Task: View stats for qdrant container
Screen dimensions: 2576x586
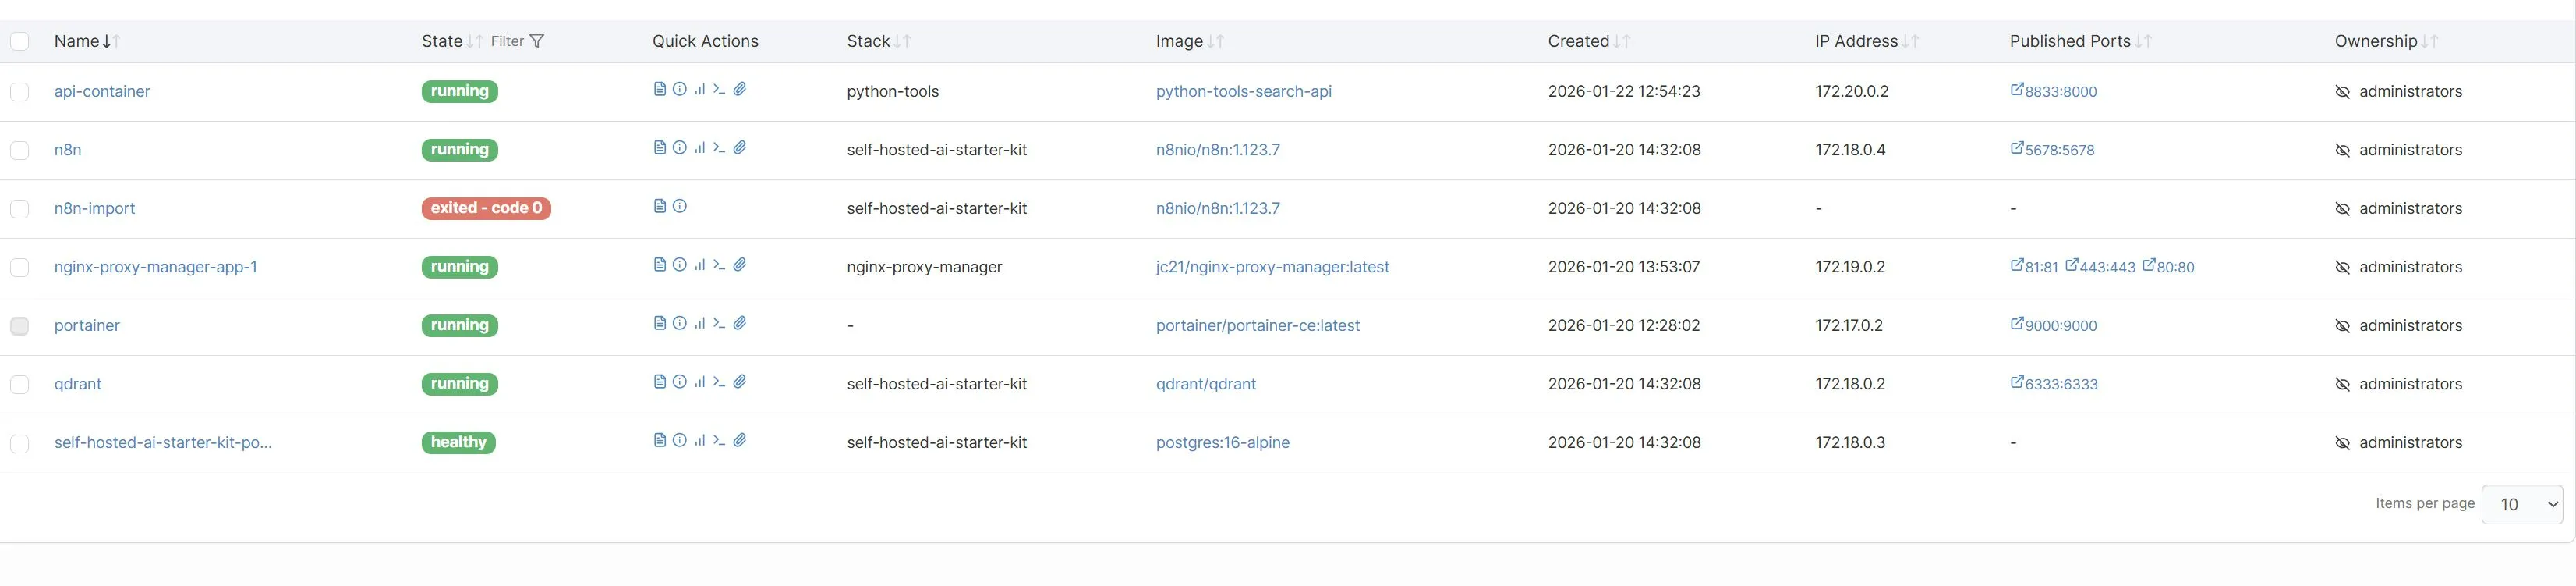Action: (699, 382)
